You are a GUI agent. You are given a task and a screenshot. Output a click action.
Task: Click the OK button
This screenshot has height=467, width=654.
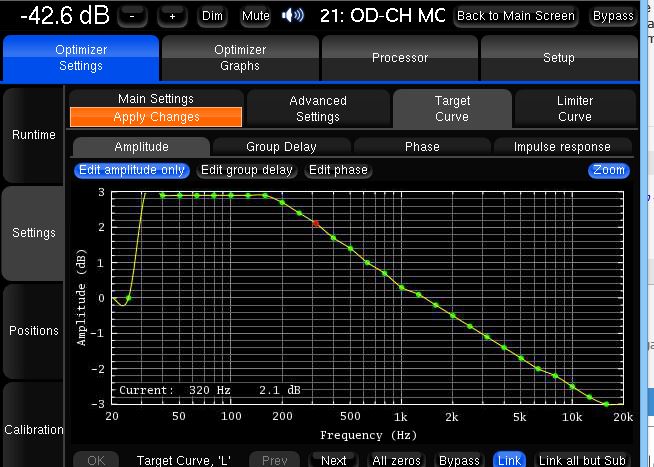pyautogui.click(x=96, y=460)
